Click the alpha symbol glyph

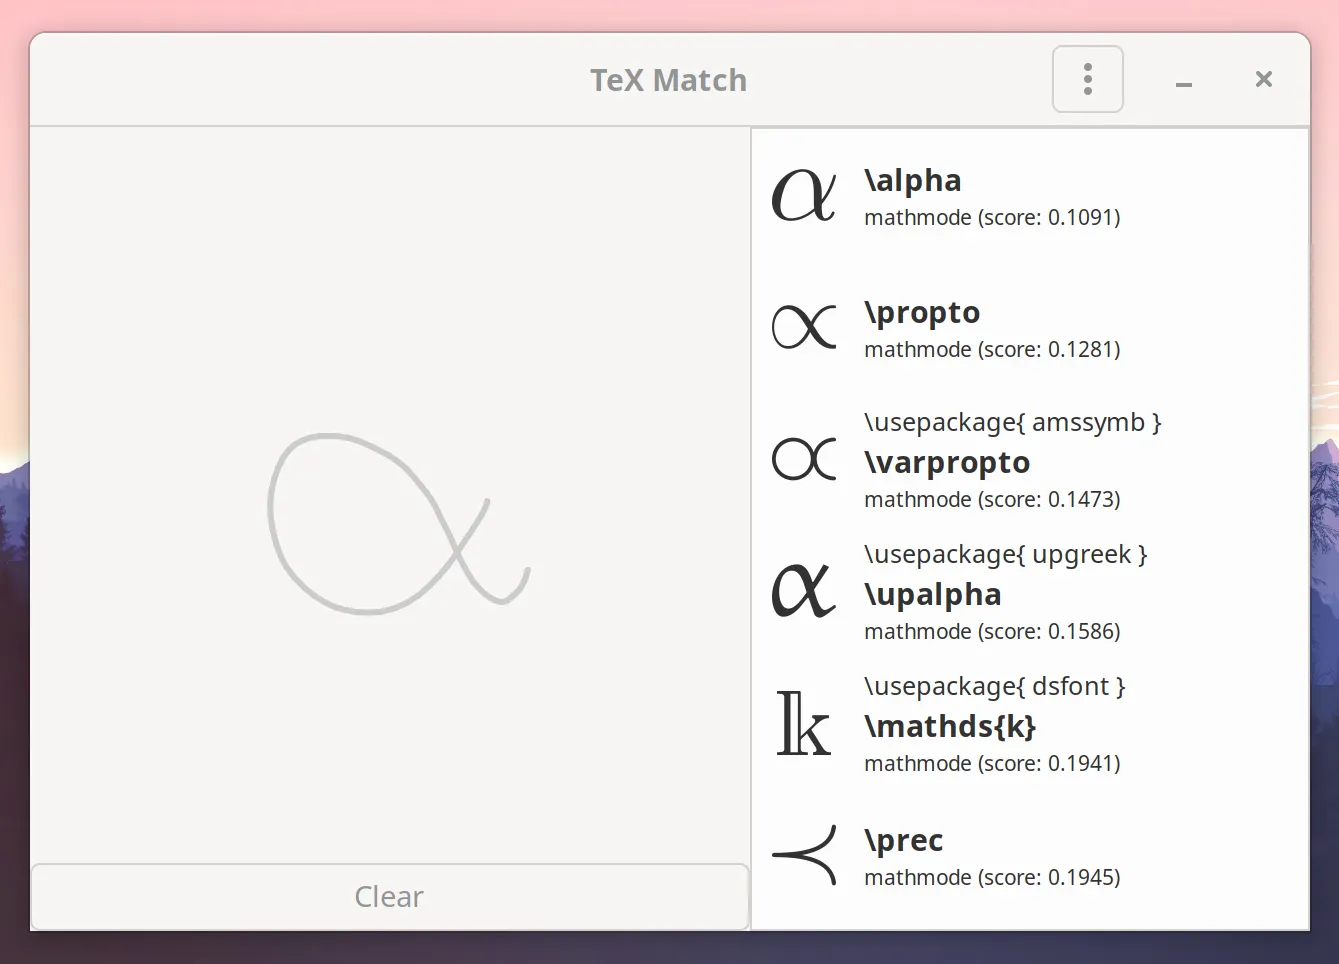point(804,195)
